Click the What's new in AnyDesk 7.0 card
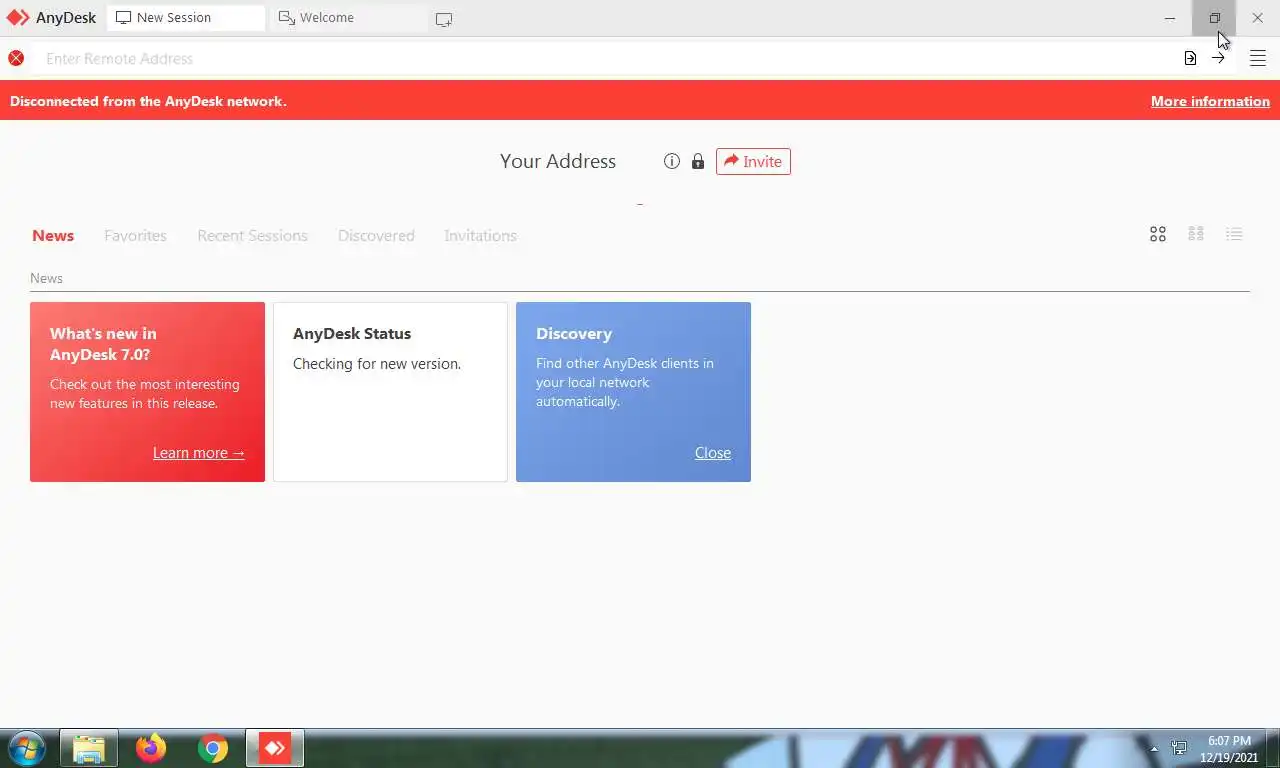This screenshot has width=1280, height=768. tap(147, 392)
